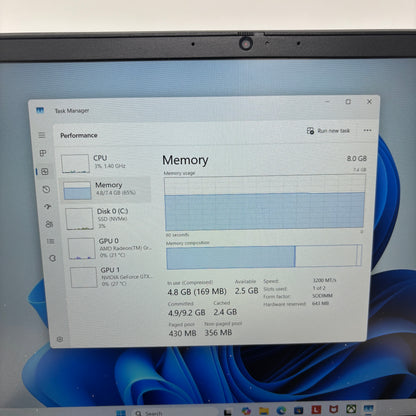Open the Xbox app from the taskbar

pos(351,409)
